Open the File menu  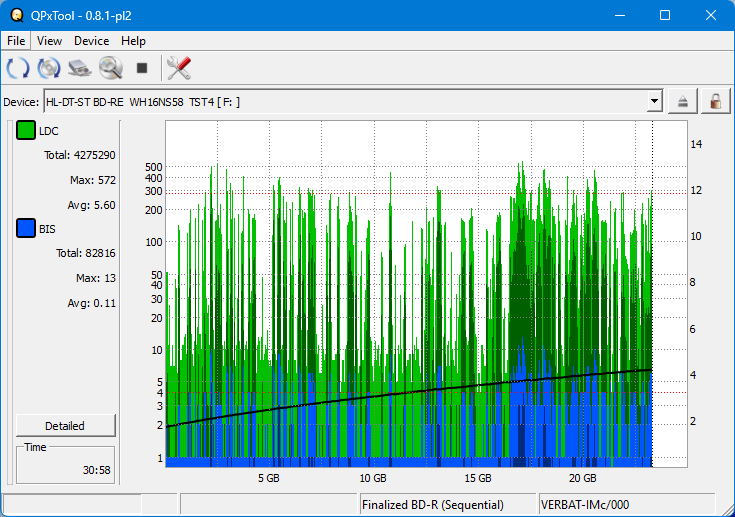[x=16, y=41]
